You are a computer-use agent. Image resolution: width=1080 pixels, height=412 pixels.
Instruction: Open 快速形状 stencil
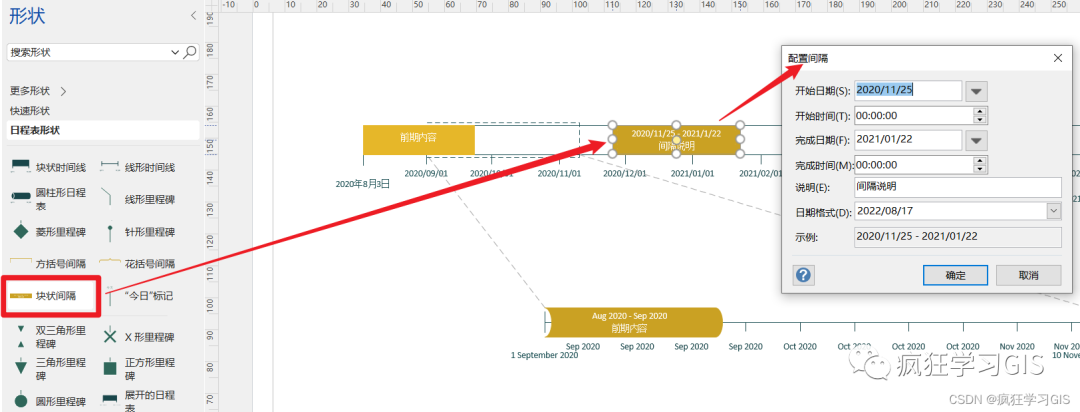(30, 111)
